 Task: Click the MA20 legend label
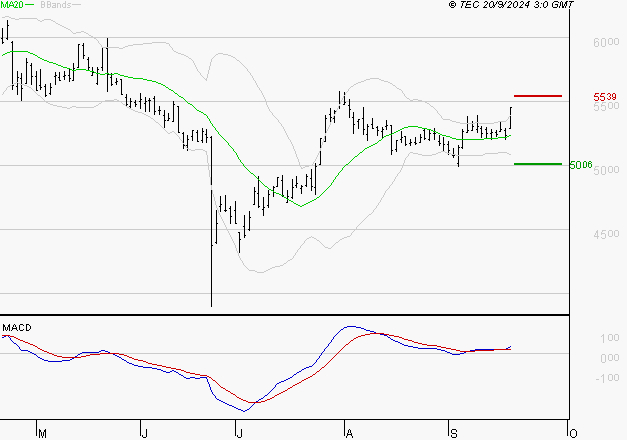click(x=12, y=4)
